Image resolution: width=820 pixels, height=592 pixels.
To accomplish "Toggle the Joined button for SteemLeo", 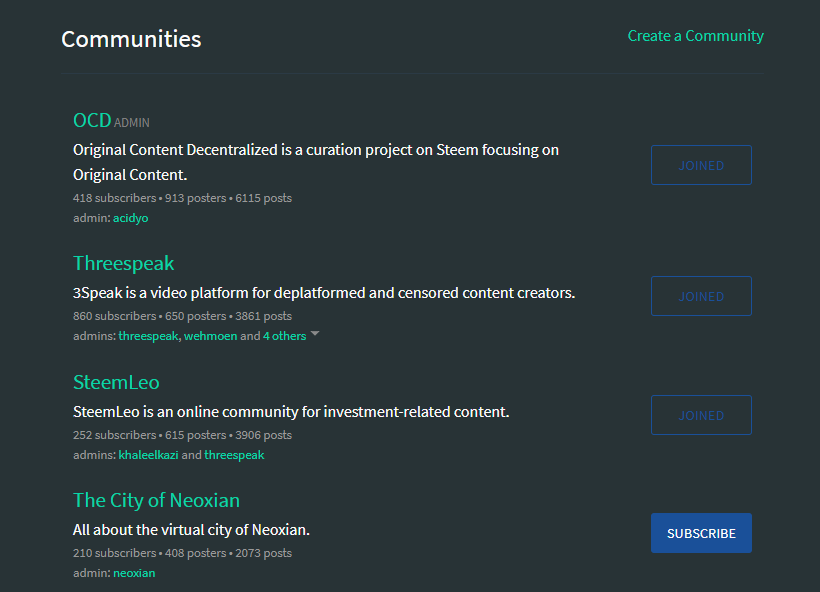I will pyautogui.click(x=701, y=415).
